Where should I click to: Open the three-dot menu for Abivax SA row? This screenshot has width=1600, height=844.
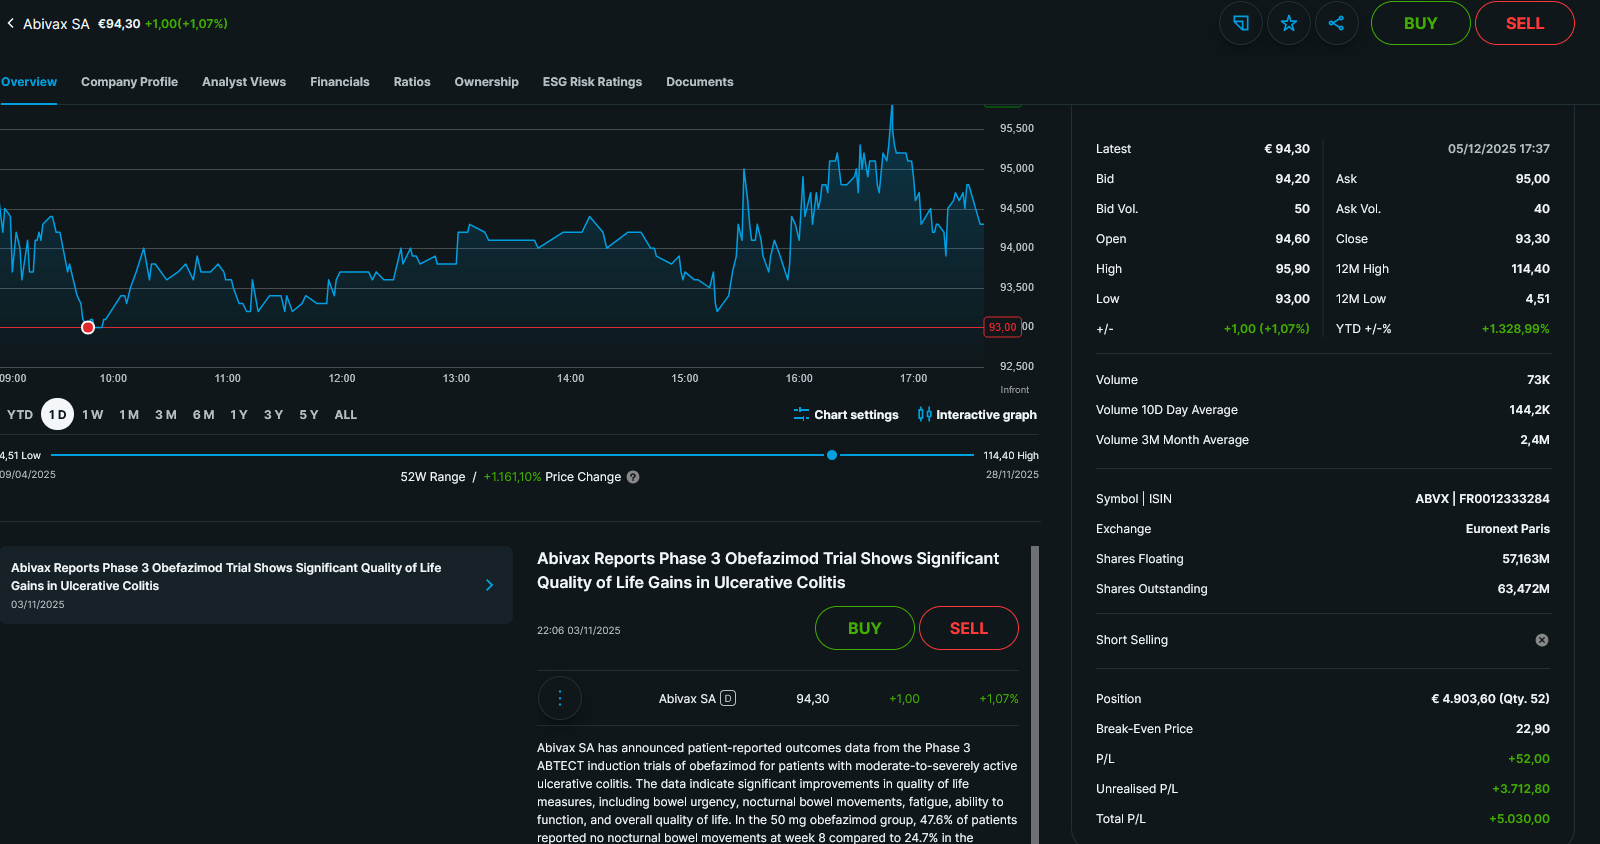[560, 698]
